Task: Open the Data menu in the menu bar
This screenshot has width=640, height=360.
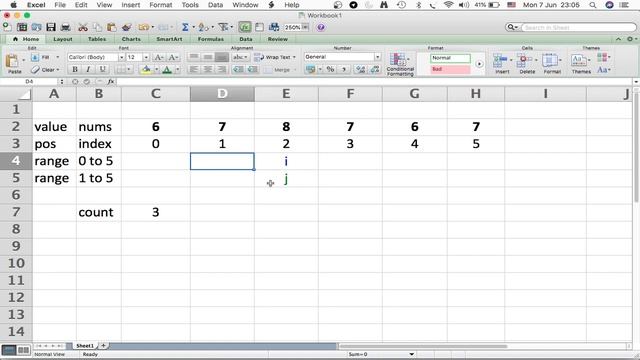Action: pos(215,5)
